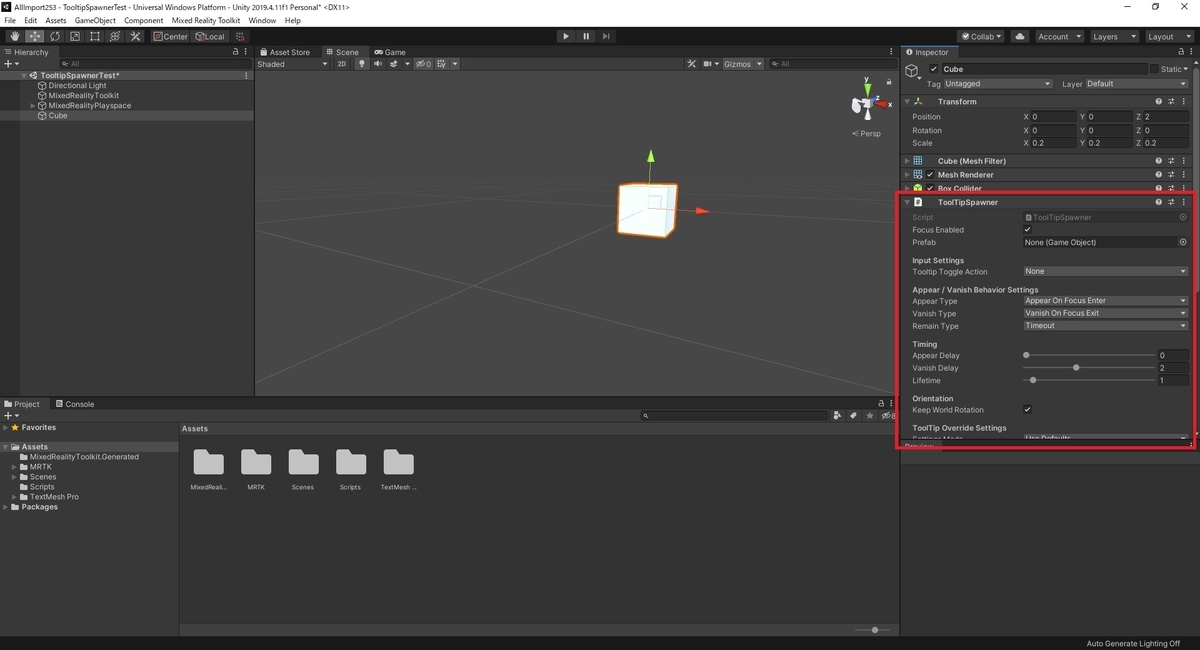This screenshot has height=650, width=1200.
Task: Disable the Mesh Renderer checkbox
Action: click(x=930, y=175)
